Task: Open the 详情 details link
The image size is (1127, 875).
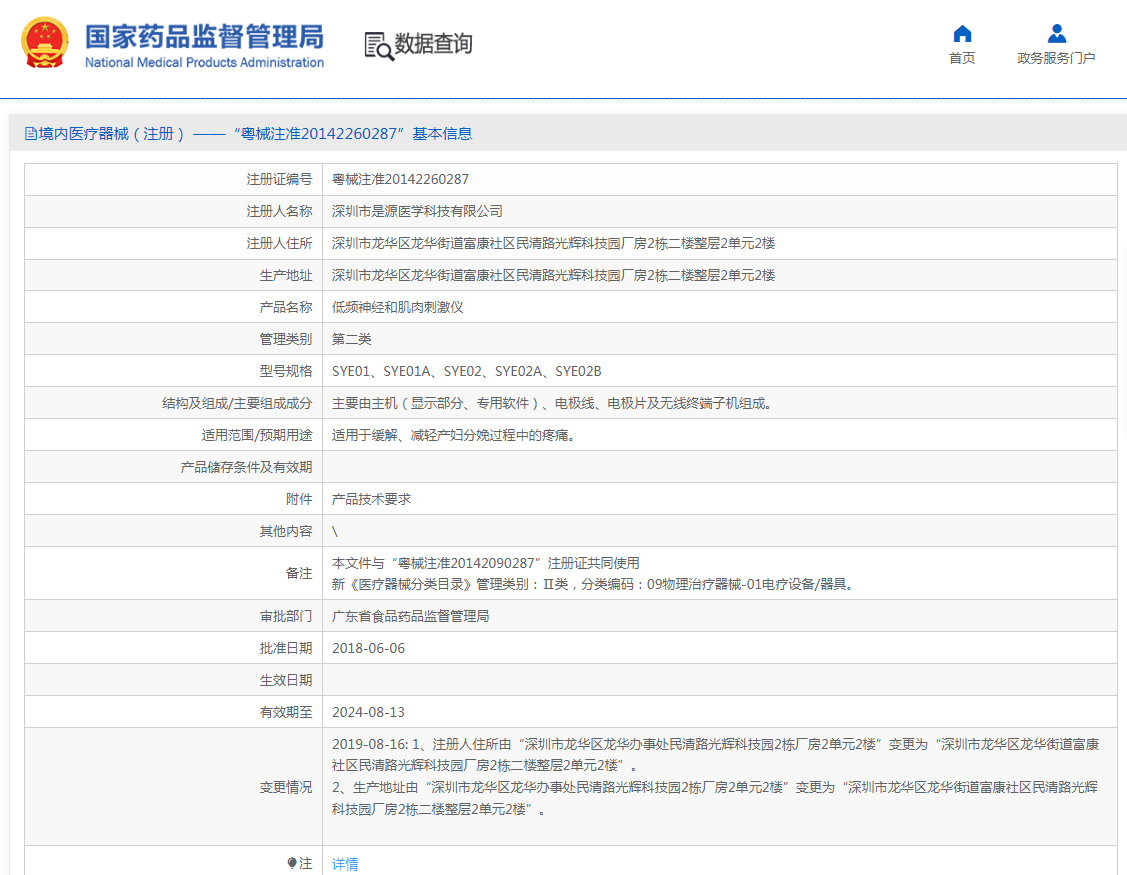Action: [345, 863]
